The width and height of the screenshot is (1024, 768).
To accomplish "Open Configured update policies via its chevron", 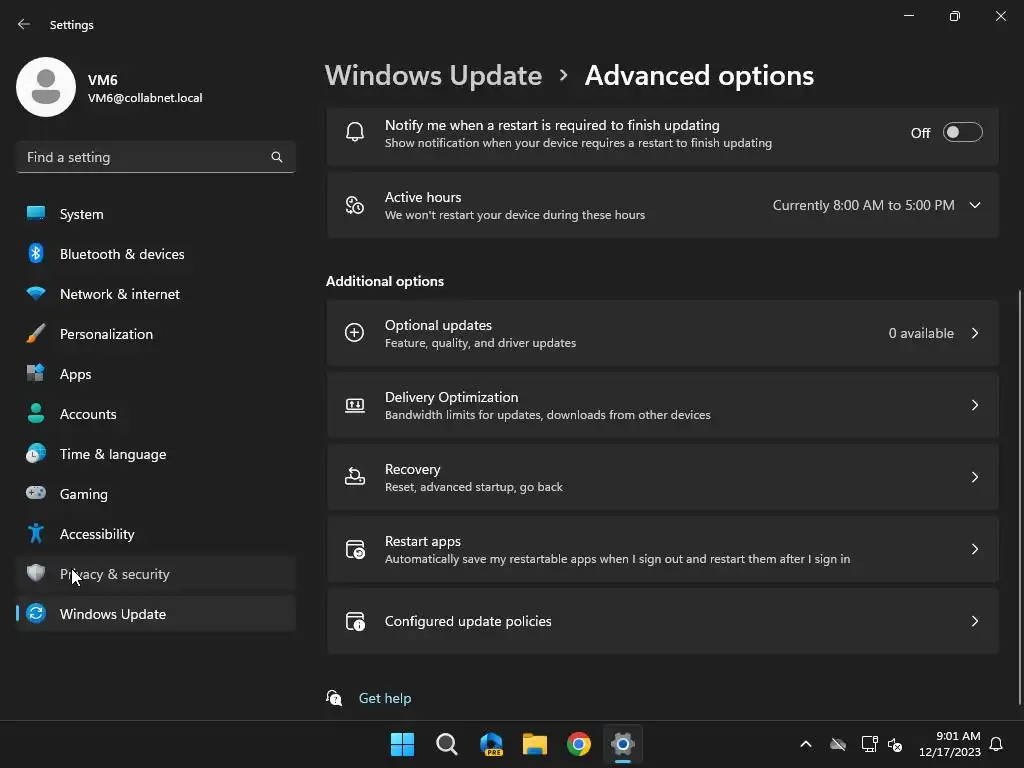I will point(974,621).
